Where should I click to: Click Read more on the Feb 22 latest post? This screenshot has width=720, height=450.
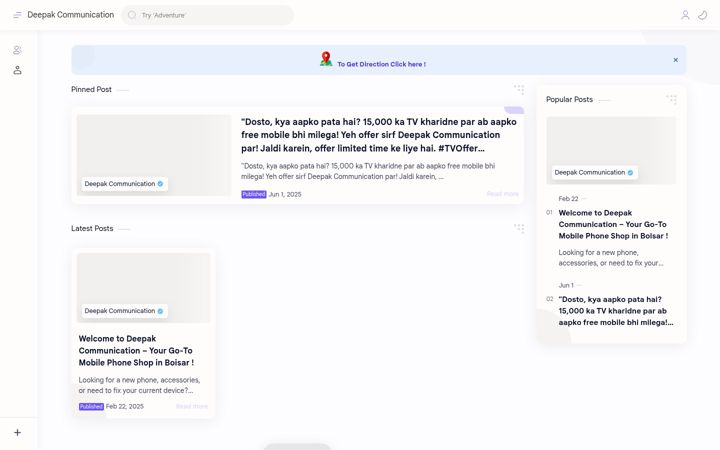pos(192,406)
